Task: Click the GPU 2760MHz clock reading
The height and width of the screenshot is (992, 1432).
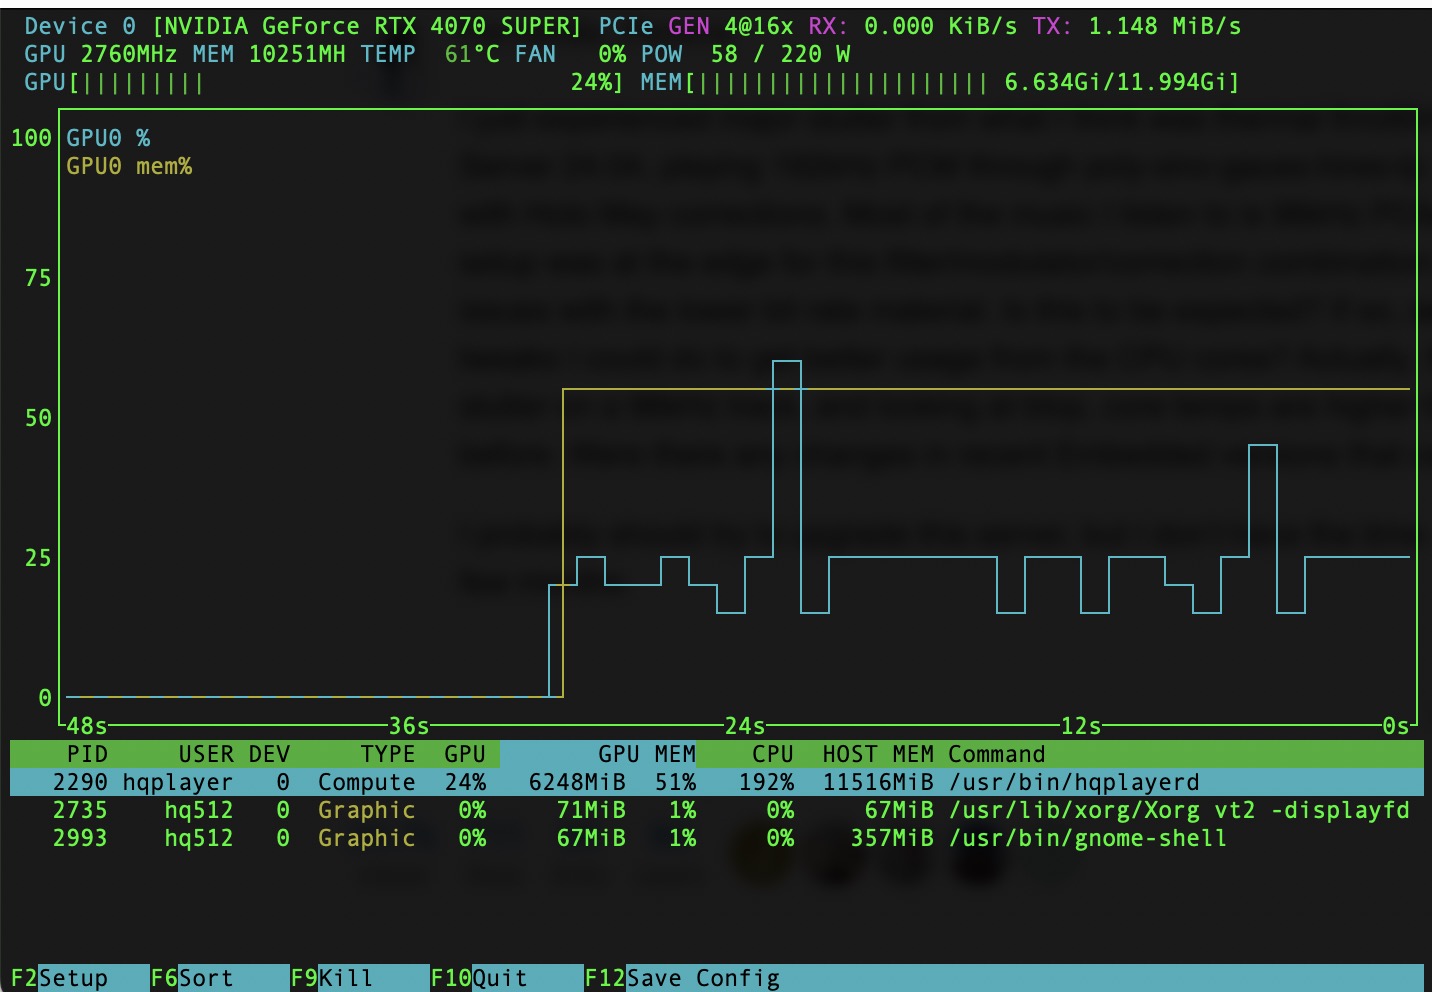Action: [101, 54]
